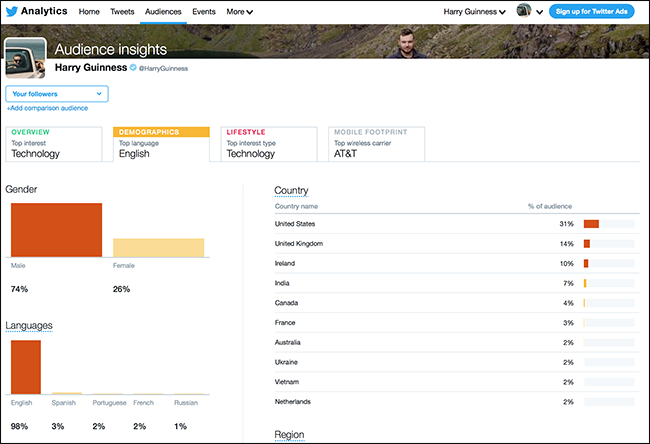Viewport: 650px width, 444px height.
Task: Click the French language label
Action: click(x=143, y=403)
